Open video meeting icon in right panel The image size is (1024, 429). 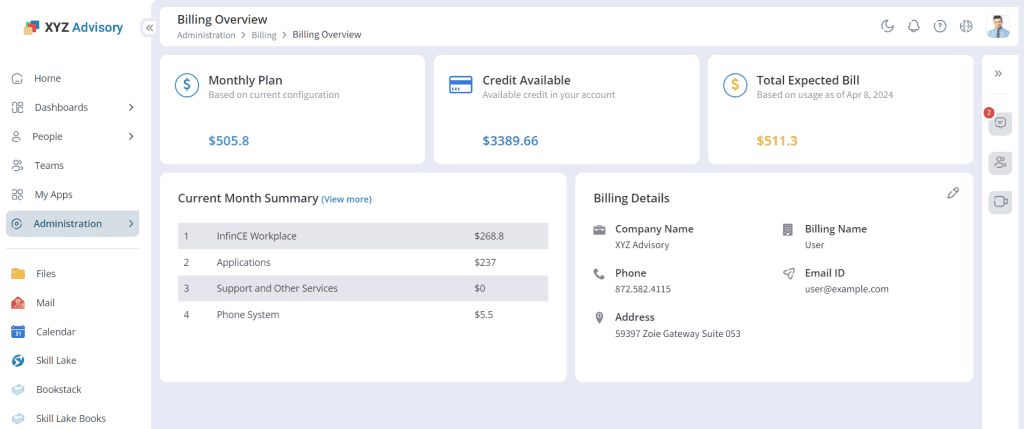click(1000, 201)
